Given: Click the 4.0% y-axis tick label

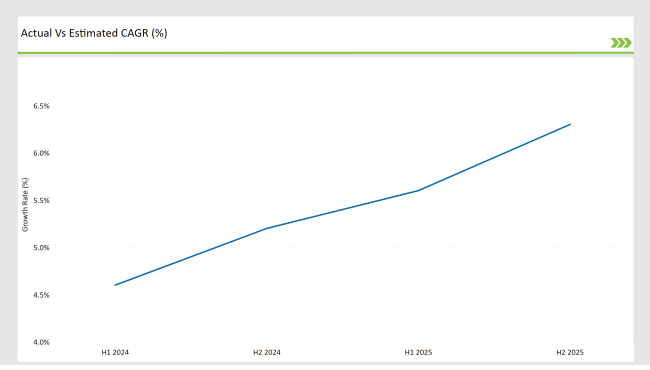Looking at the screenshot, I should pyautogui.click(x=41, y=342).
